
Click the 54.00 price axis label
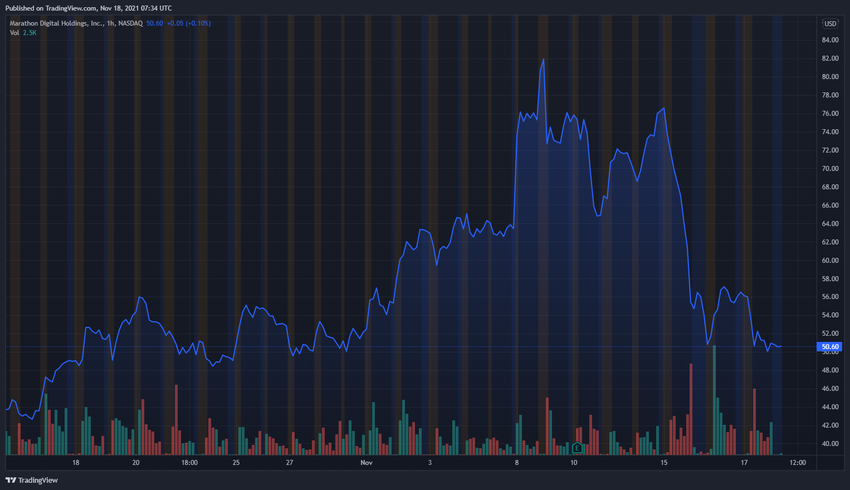click(x=830, y=315)
